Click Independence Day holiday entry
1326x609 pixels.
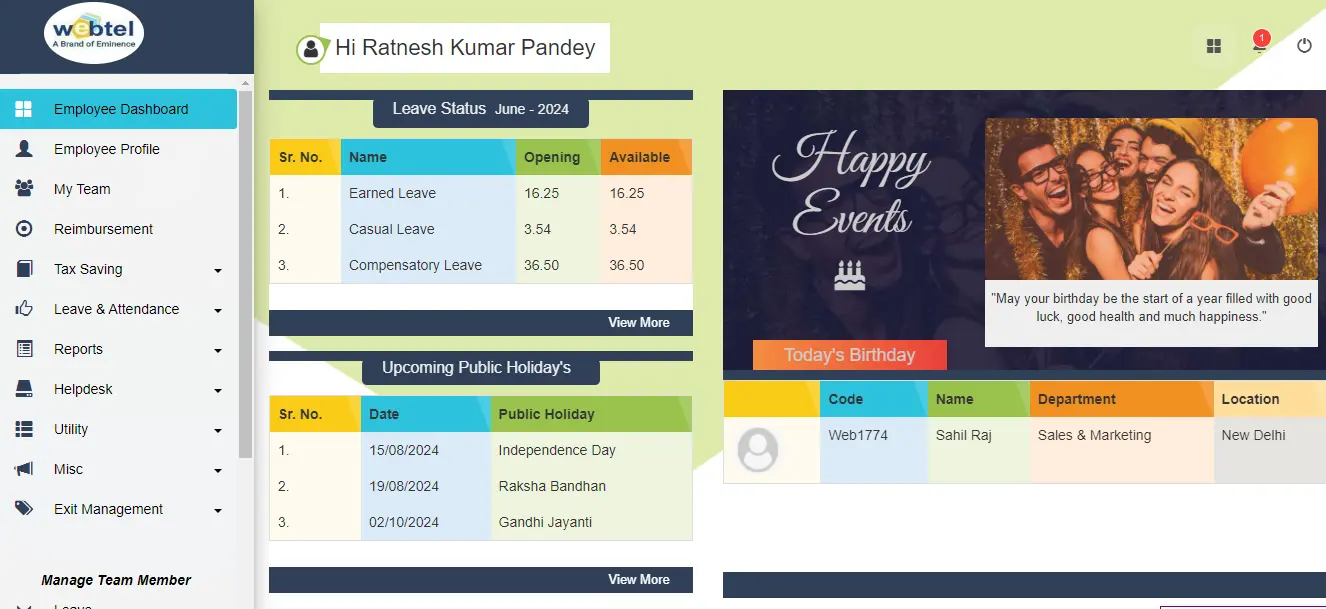(x=557, y=450)
